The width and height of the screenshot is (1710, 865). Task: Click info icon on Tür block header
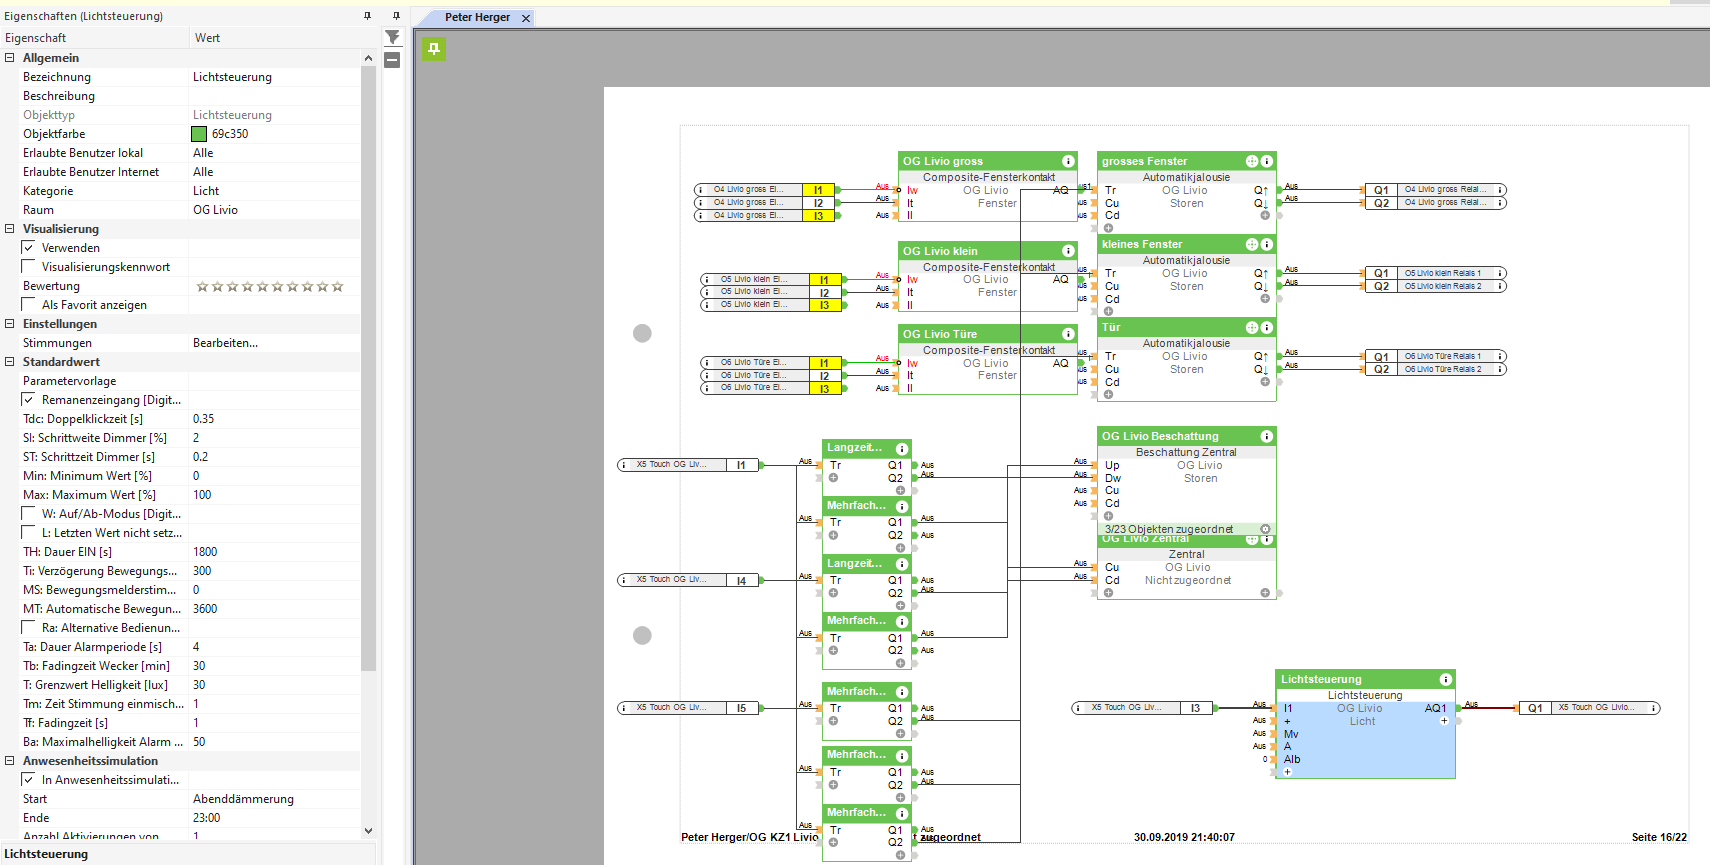pyautogui.click(x=1266, y=328)
